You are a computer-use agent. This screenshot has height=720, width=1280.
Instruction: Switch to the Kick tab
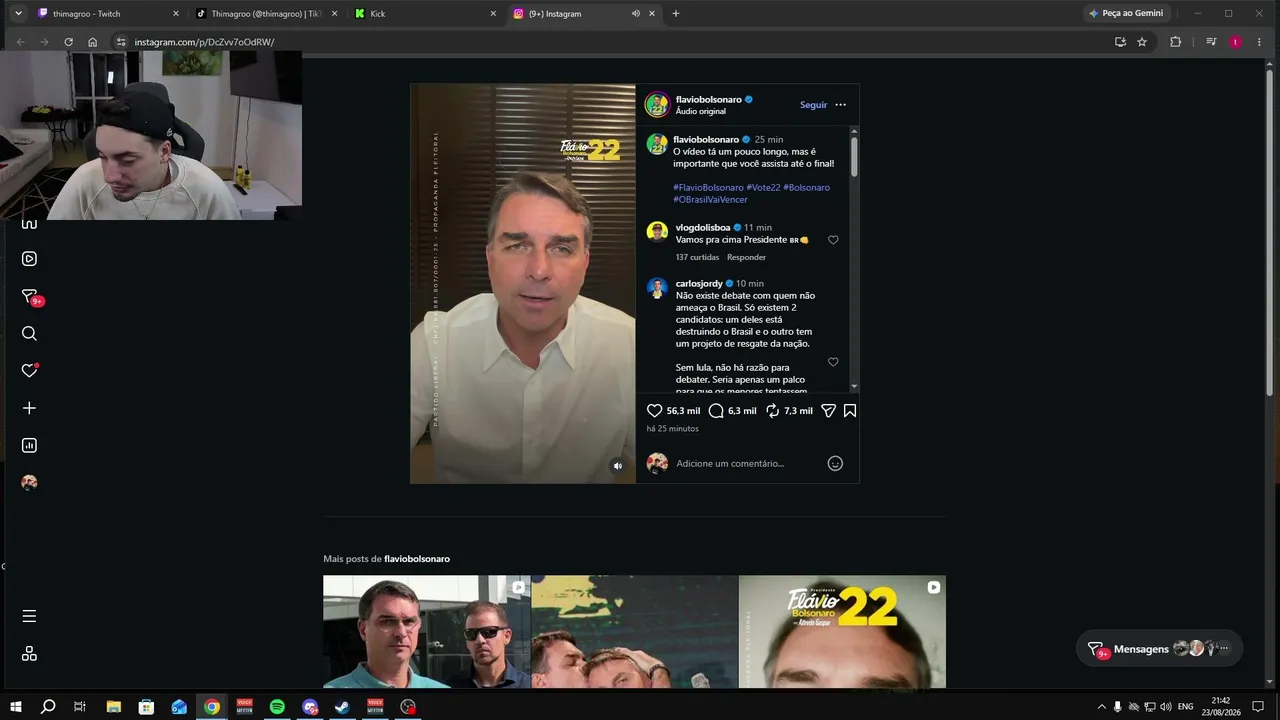click(x=426, y=14)
